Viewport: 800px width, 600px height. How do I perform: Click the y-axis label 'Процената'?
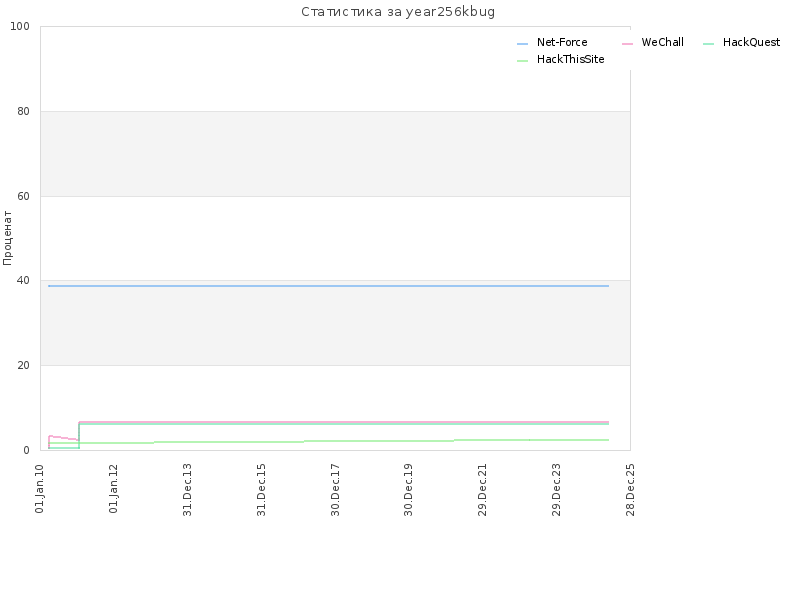(x=7, y=238)
